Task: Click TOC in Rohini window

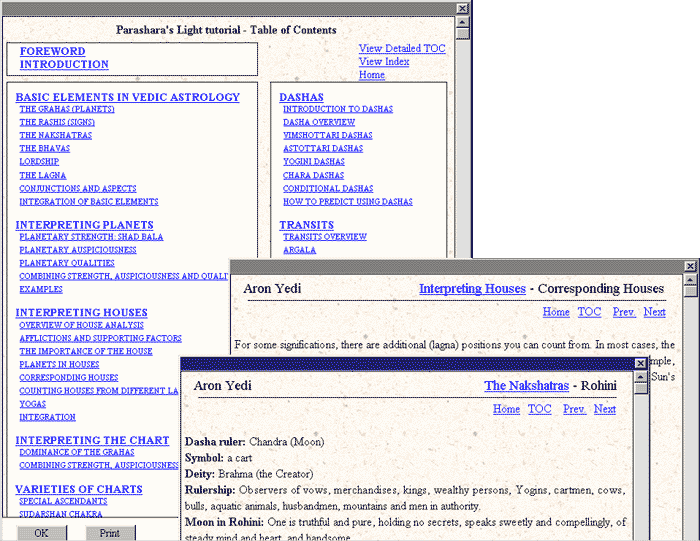Action: [x=539, y=409]
